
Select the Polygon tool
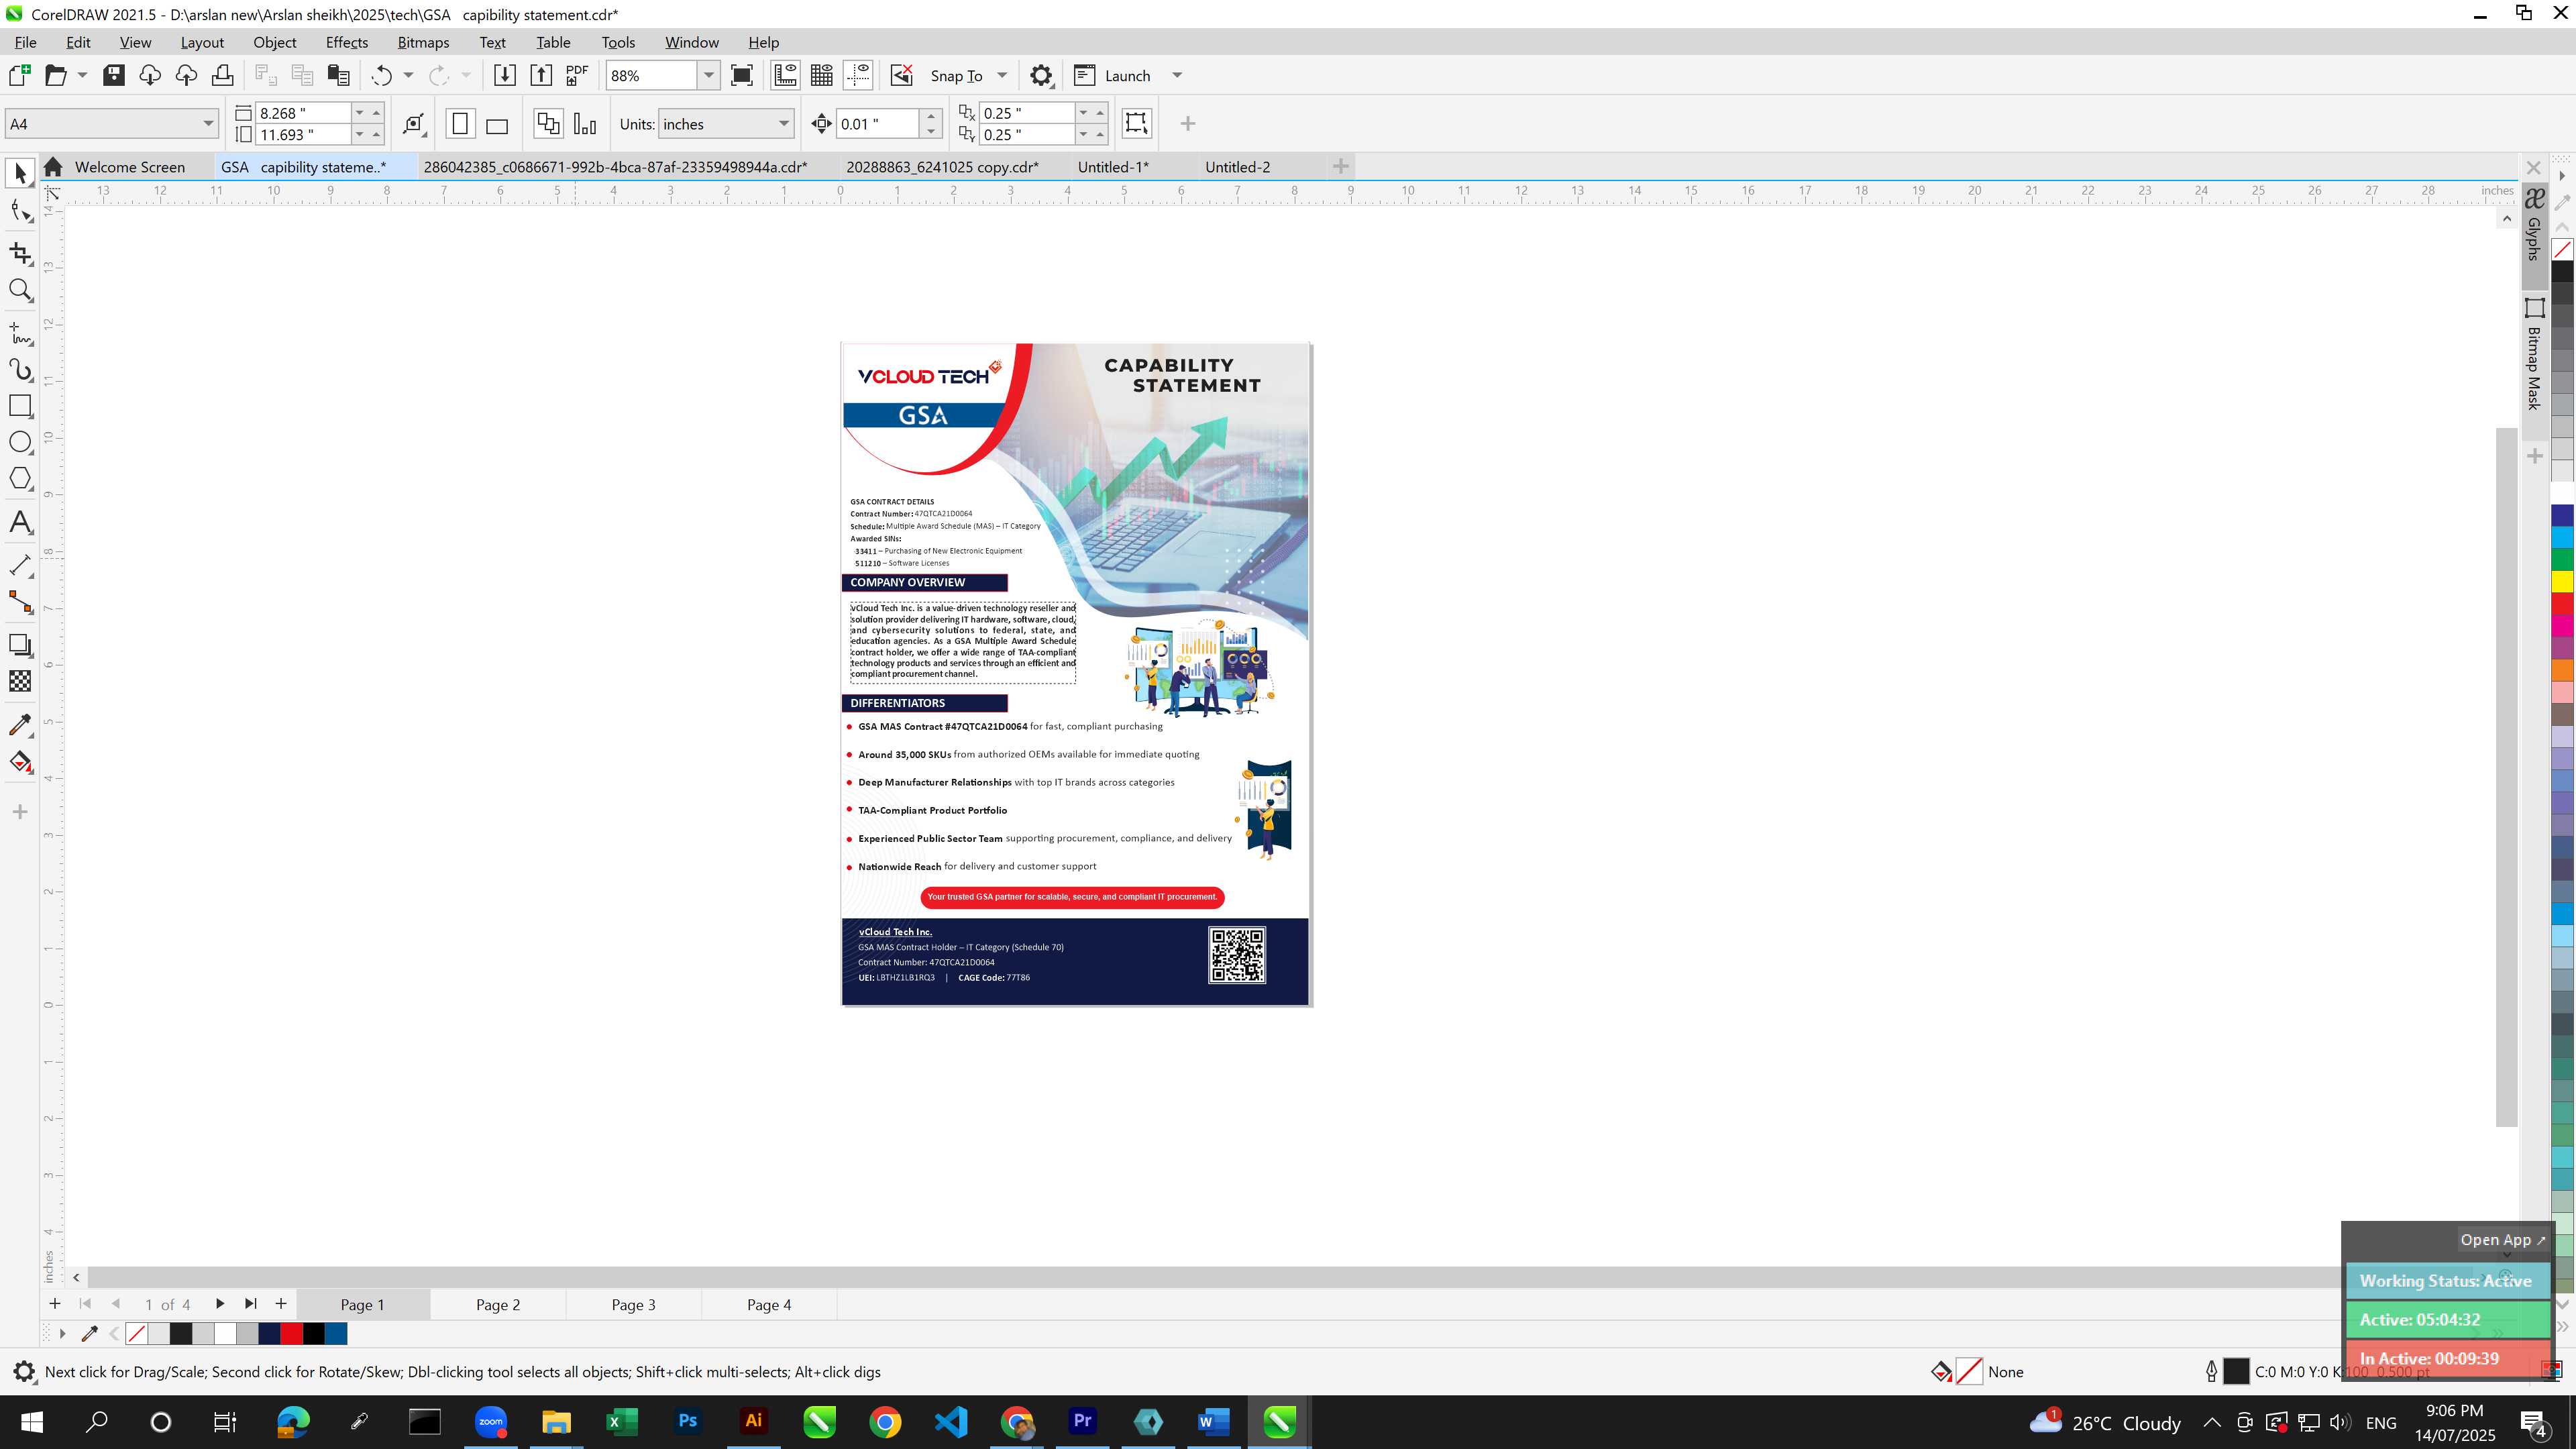(x=20, y=478)
